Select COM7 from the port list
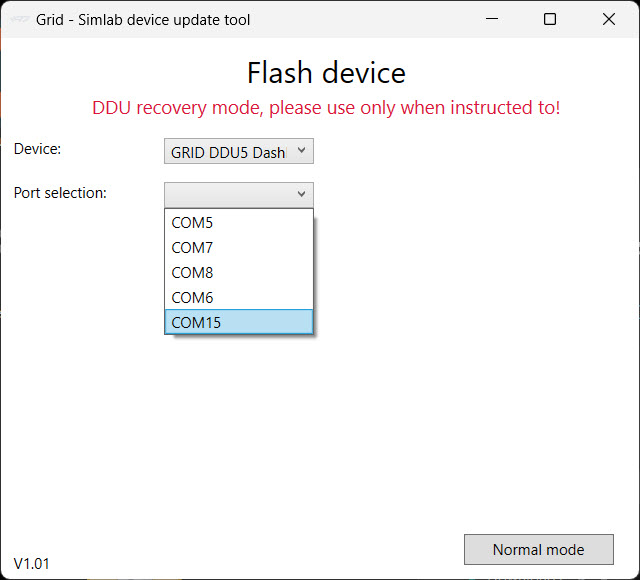 click(x=239, y=248)
